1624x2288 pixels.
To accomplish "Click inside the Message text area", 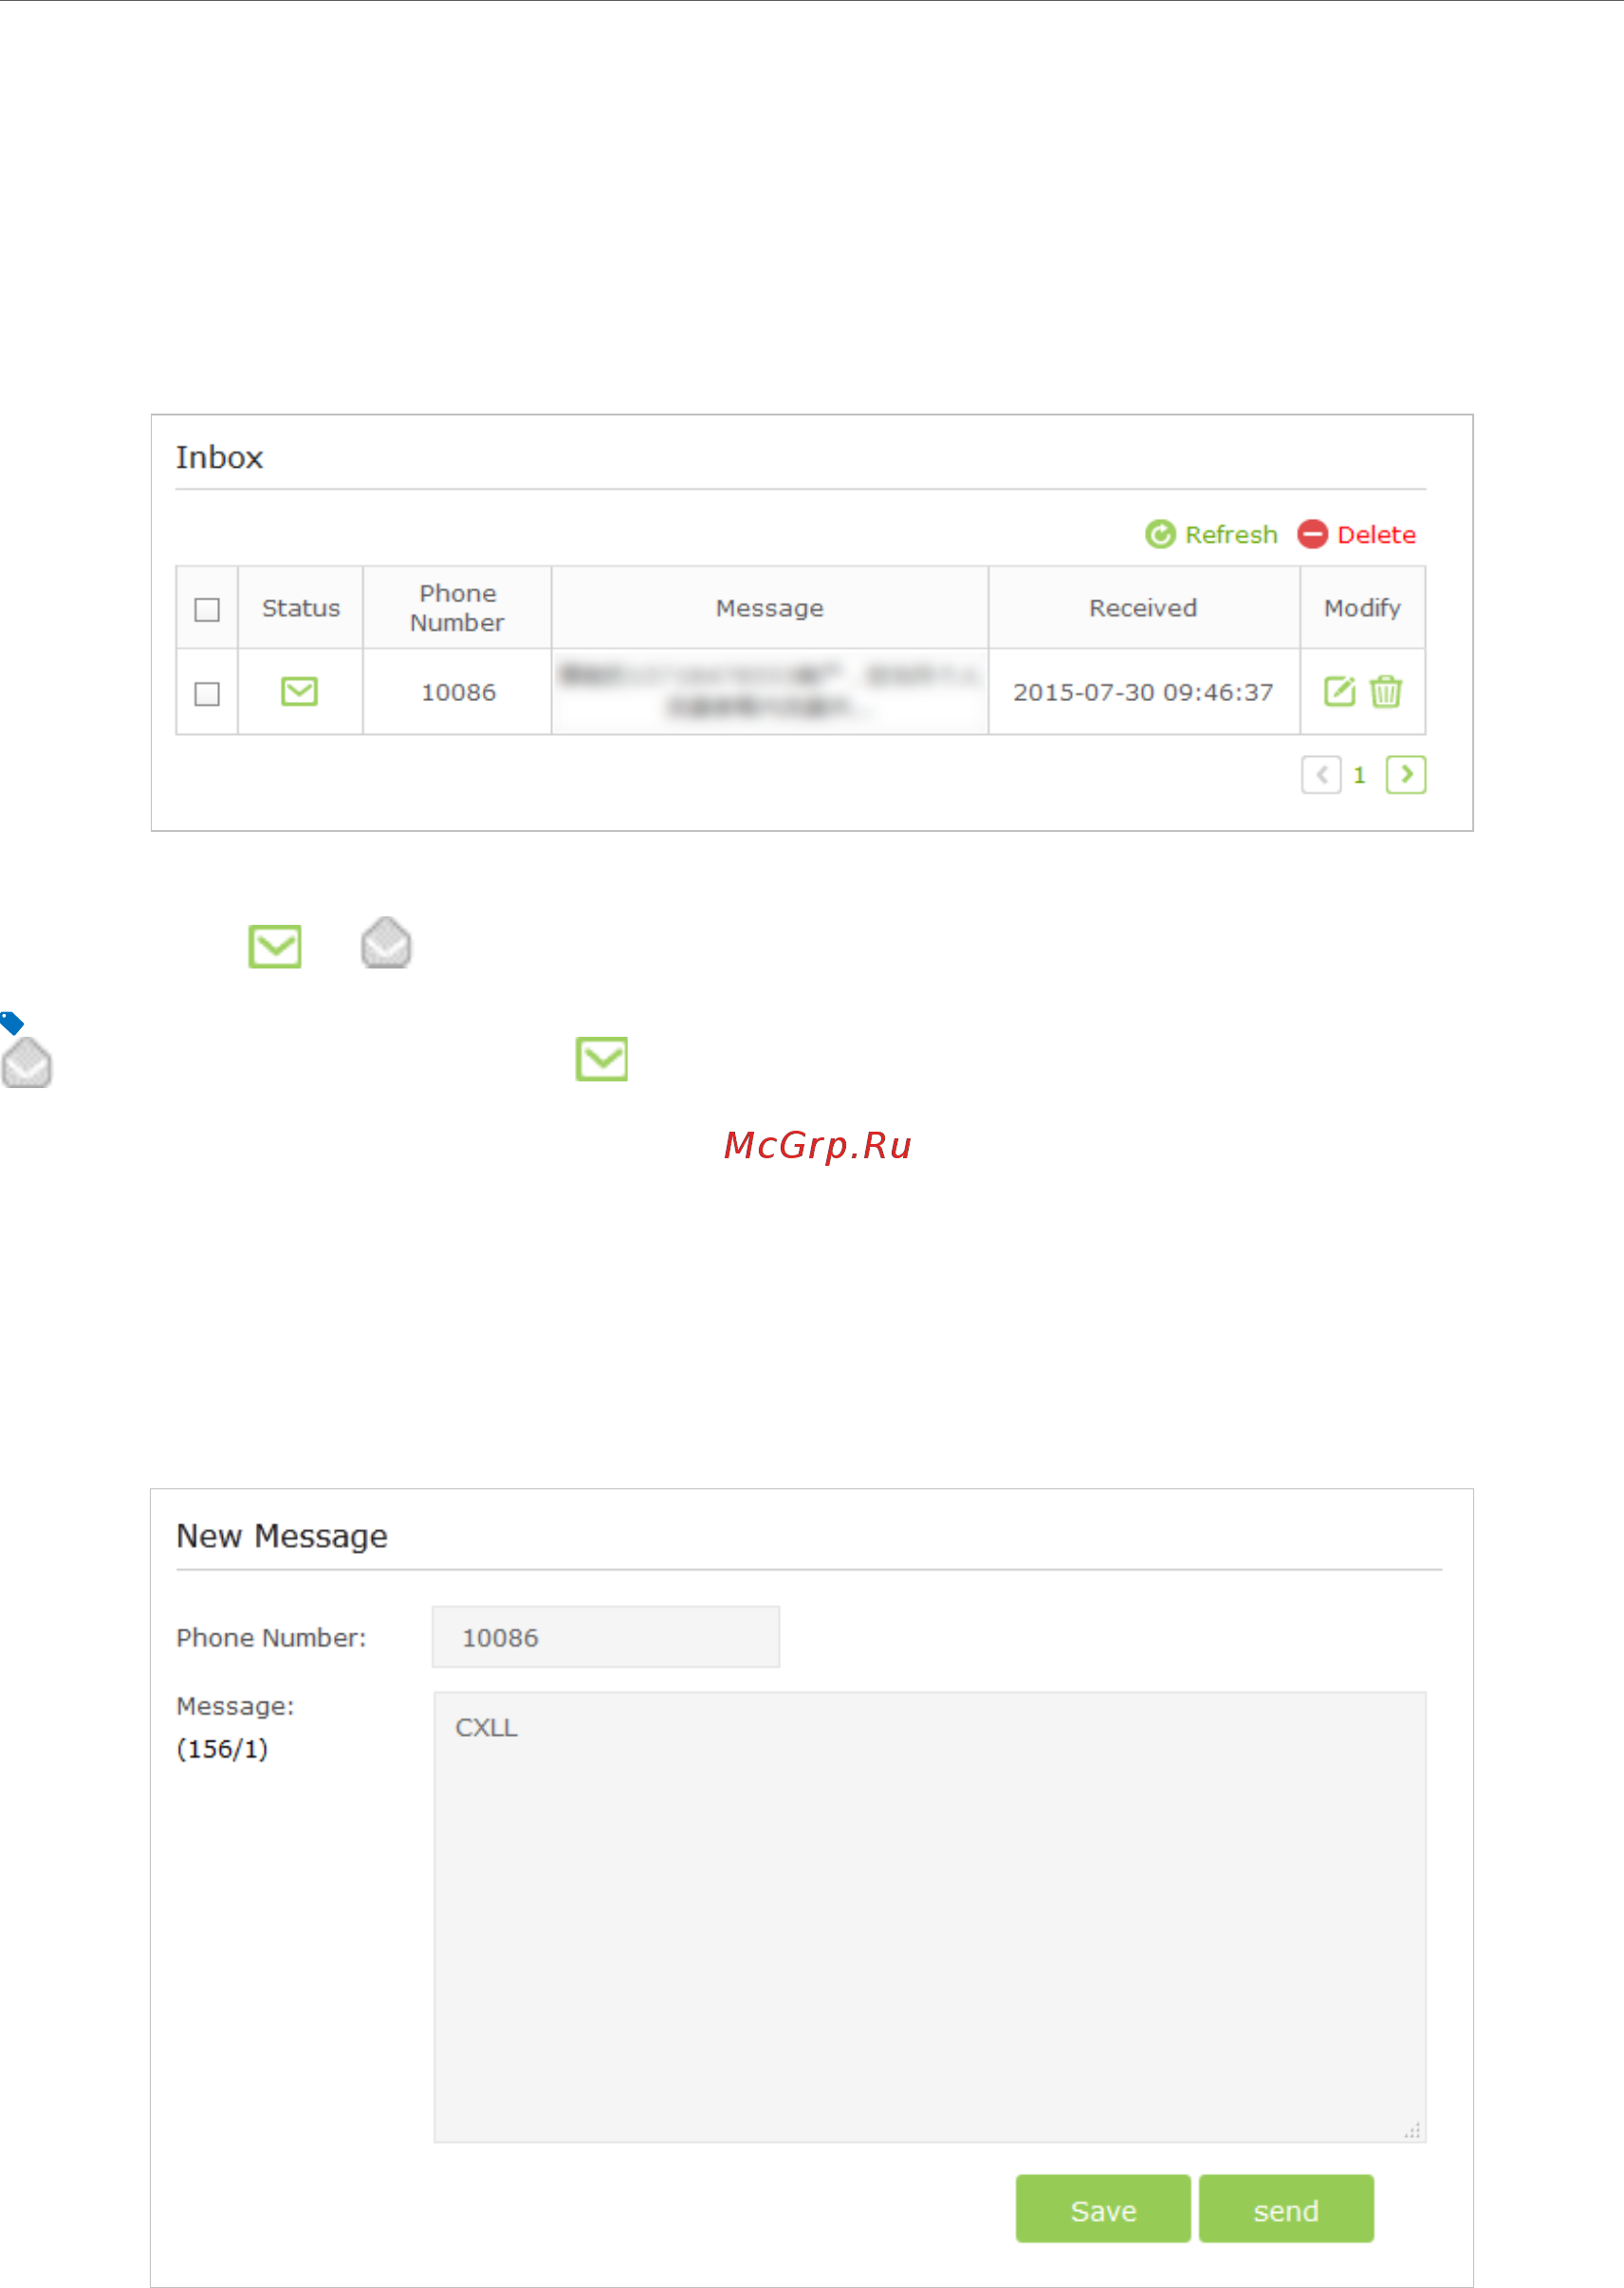I will click(x=930, y=1917).
